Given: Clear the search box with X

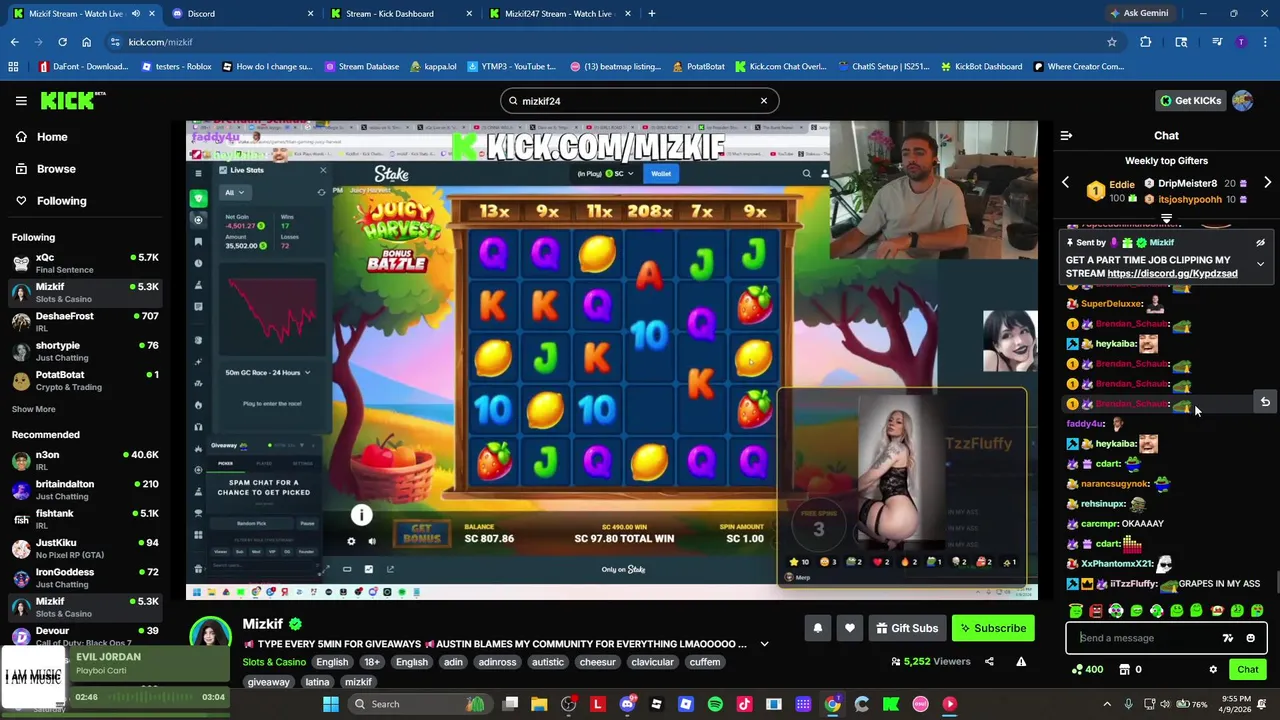Looking at the screenshot, I should click(x=764, y=101).
